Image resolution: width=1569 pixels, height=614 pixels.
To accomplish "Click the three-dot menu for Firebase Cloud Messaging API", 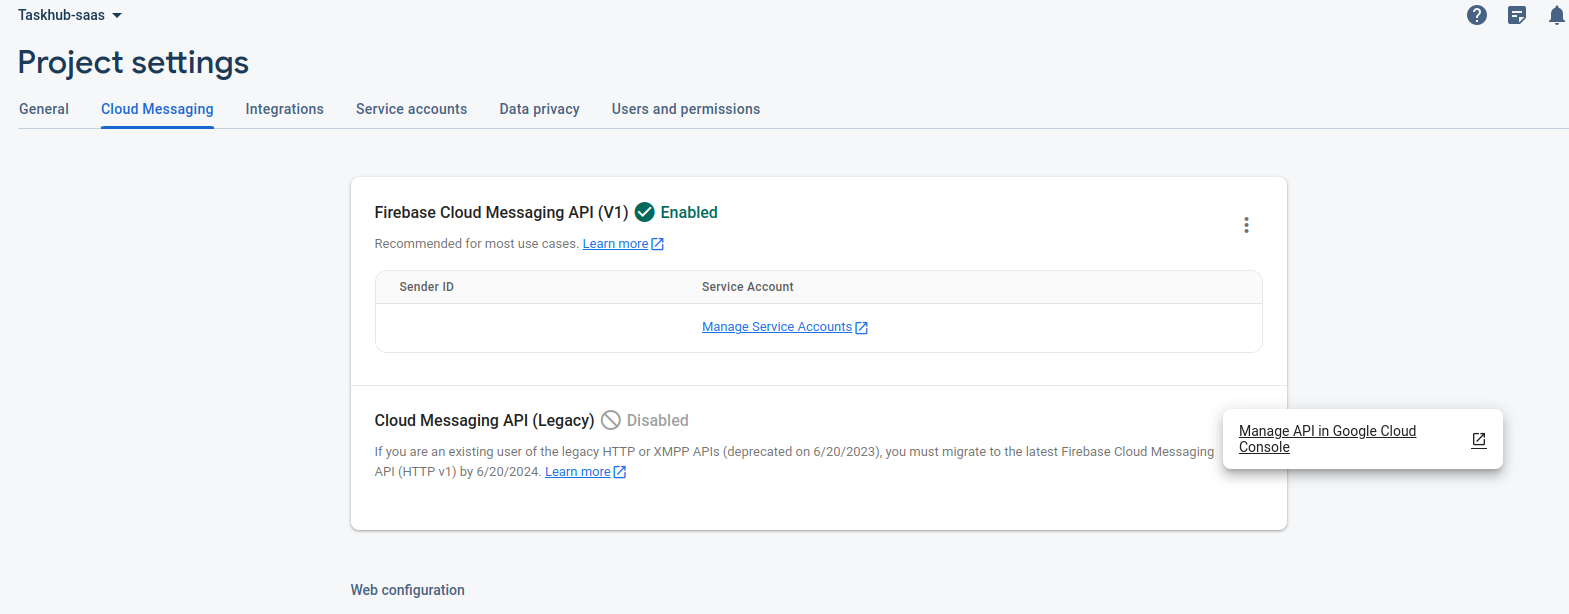I will click(1245, 225).
